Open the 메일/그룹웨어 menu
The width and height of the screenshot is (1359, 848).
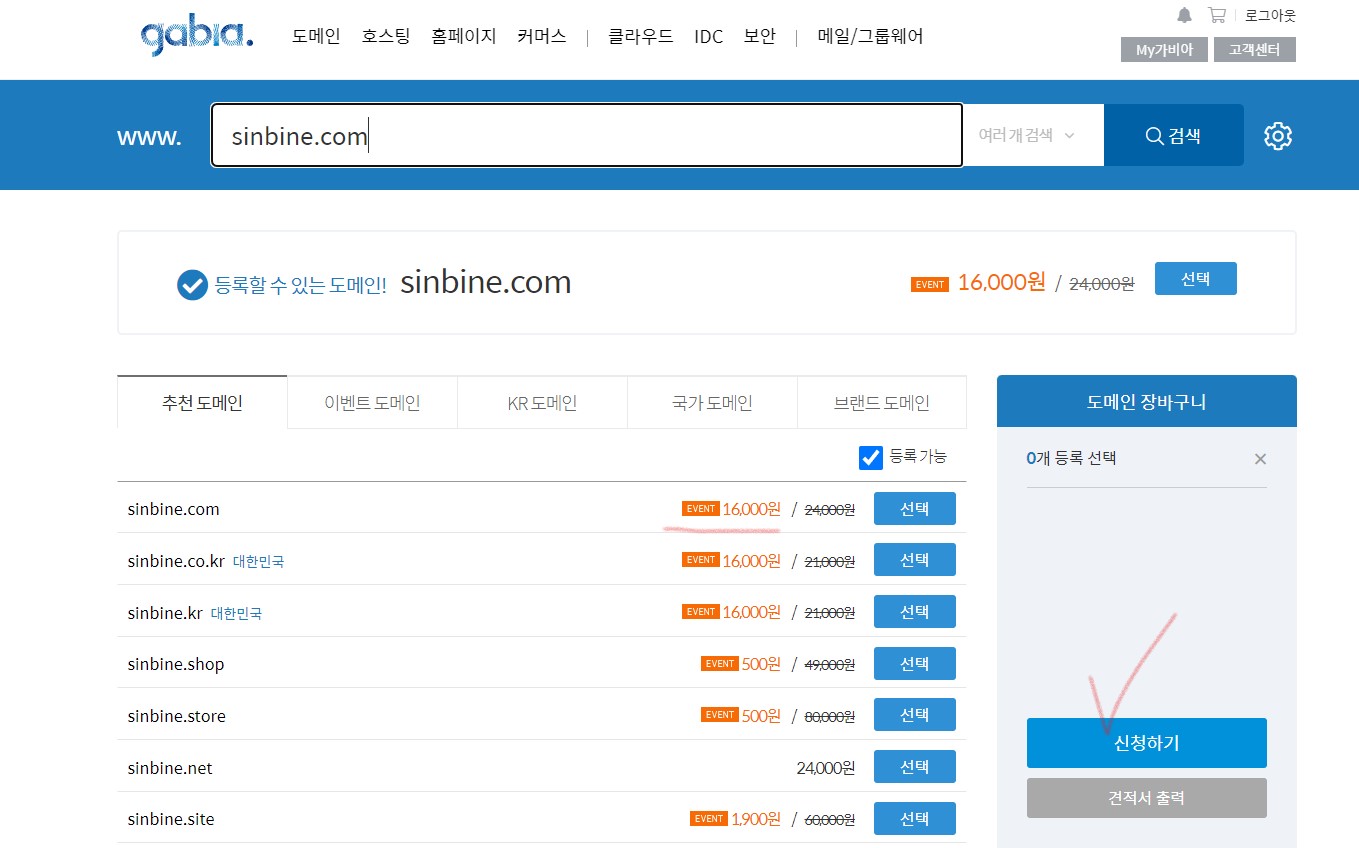point(870,37)
